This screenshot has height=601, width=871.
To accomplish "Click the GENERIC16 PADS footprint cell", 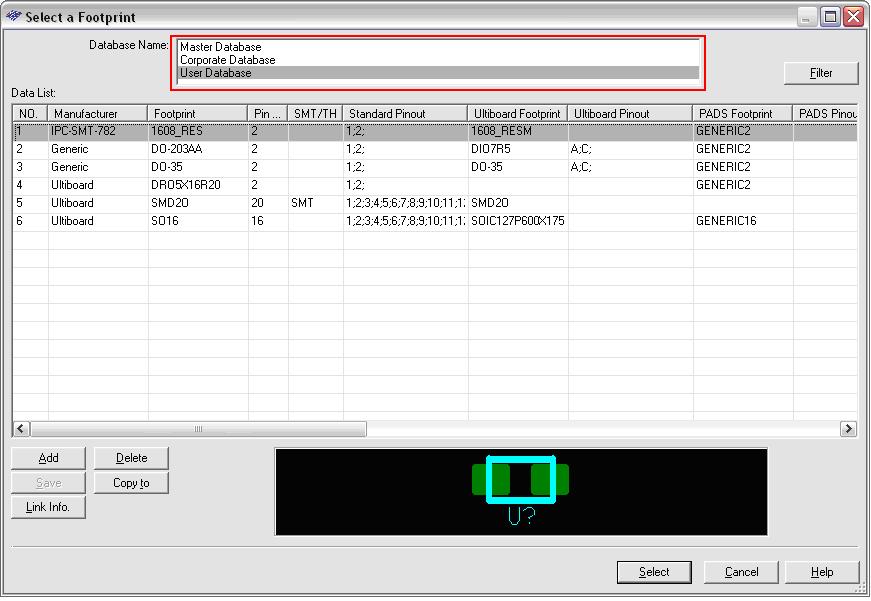I will tap(743, 221).
